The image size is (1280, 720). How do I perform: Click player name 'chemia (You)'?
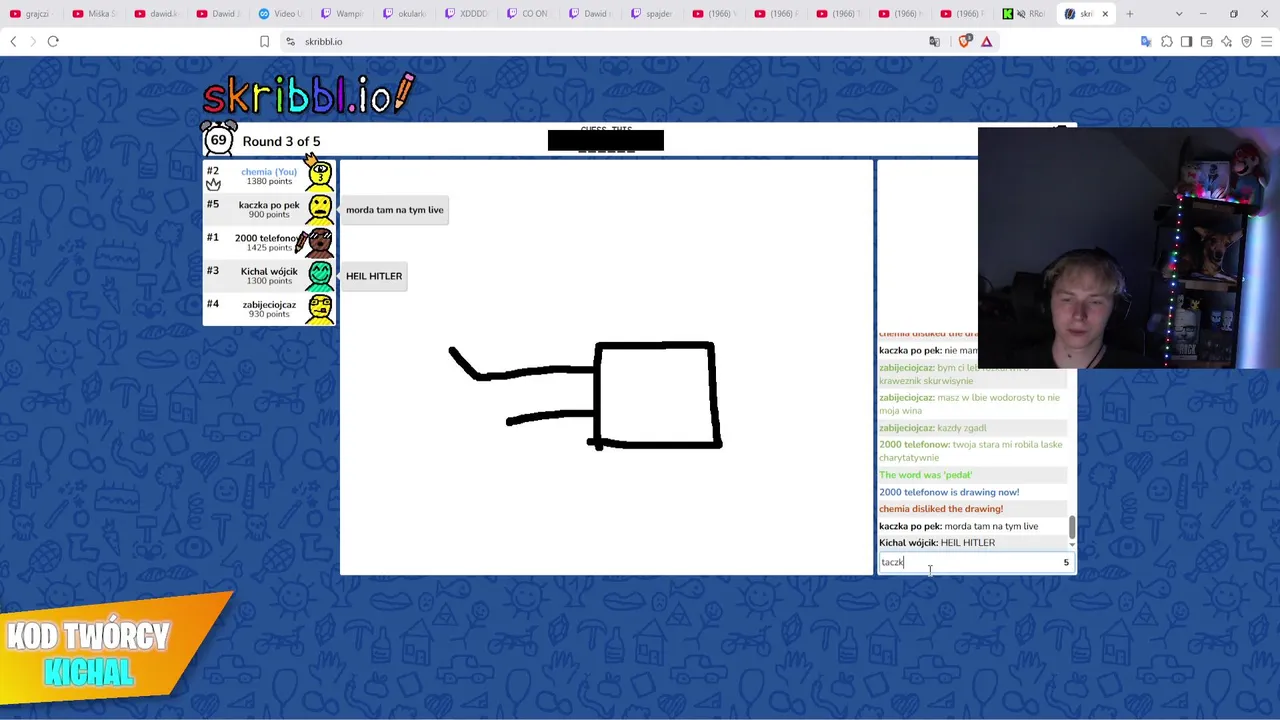coord(269,171)
